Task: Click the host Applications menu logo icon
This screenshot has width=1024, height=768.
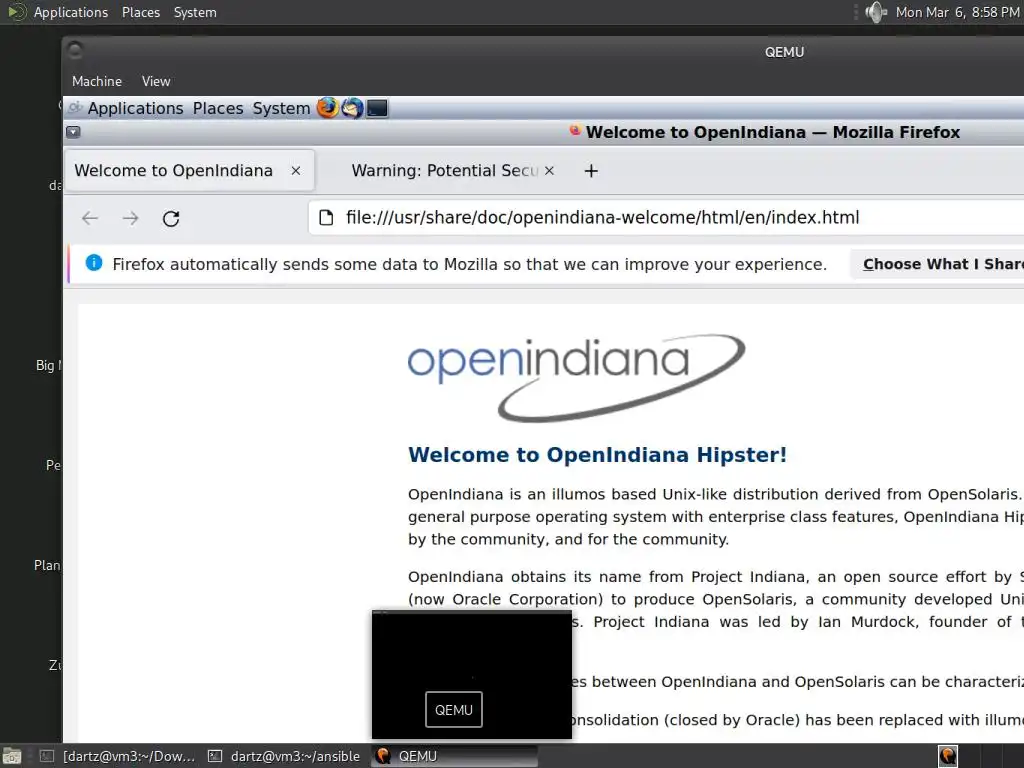Action: 16,12
